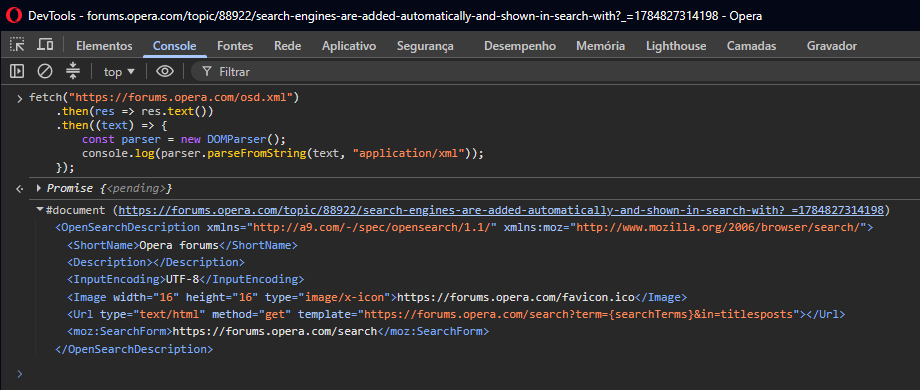
Task: Create a live expression with the eye icon
Action: pos(165,72)
